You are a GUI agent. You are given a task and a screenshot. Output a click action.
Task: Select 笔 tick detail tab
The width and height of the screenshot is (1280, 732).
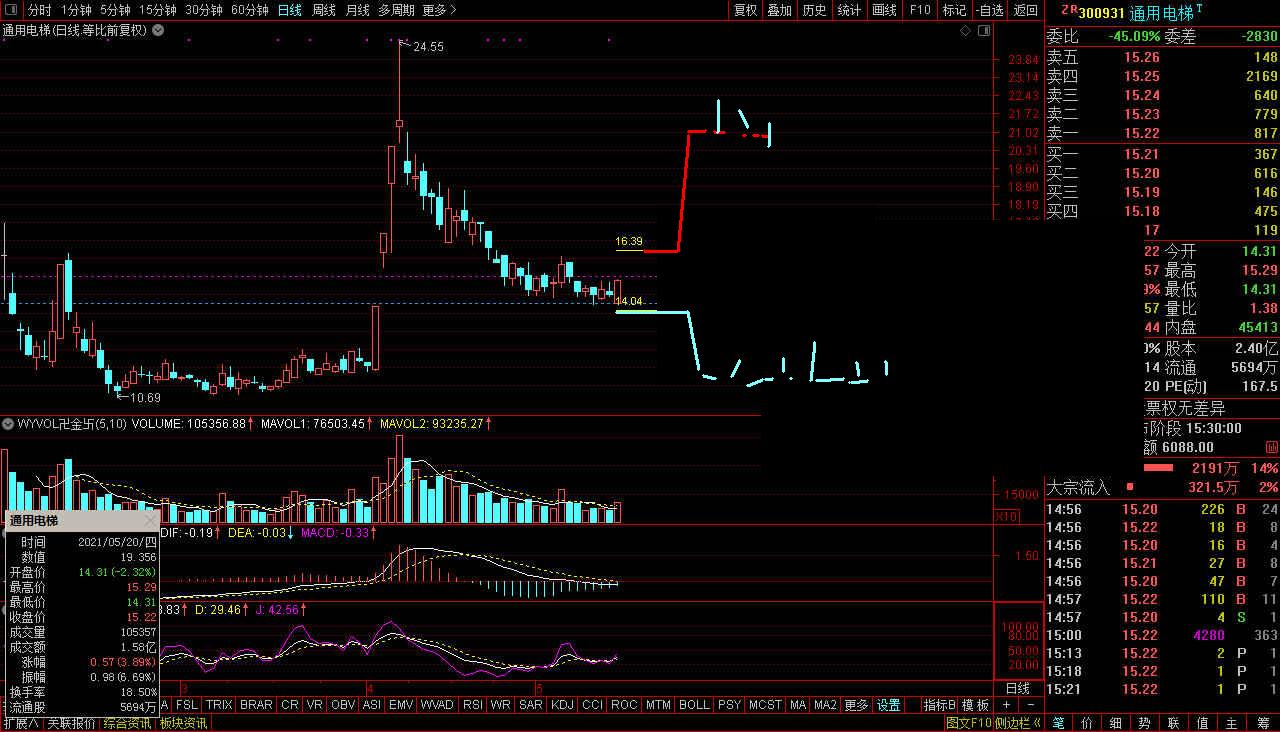(x=1059, y=723)
